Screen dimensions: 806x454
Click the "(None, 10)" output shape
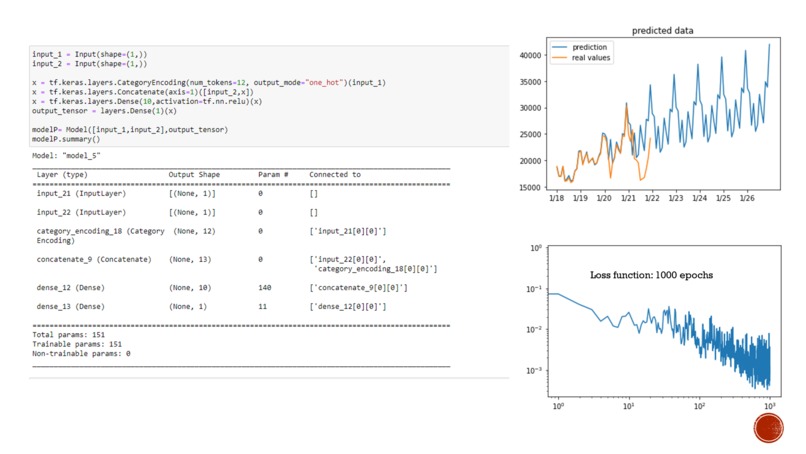click(190, 287)
